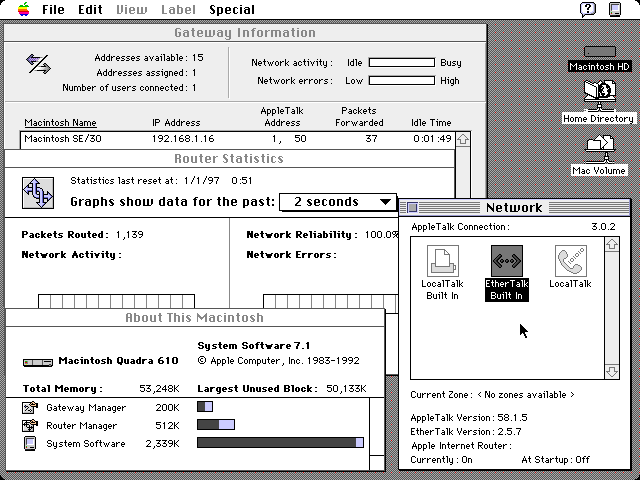Click Apple Internet Router Currently: On text
Image resolution: width=640 pixels, height=480 pixels.
pos(441,460)
